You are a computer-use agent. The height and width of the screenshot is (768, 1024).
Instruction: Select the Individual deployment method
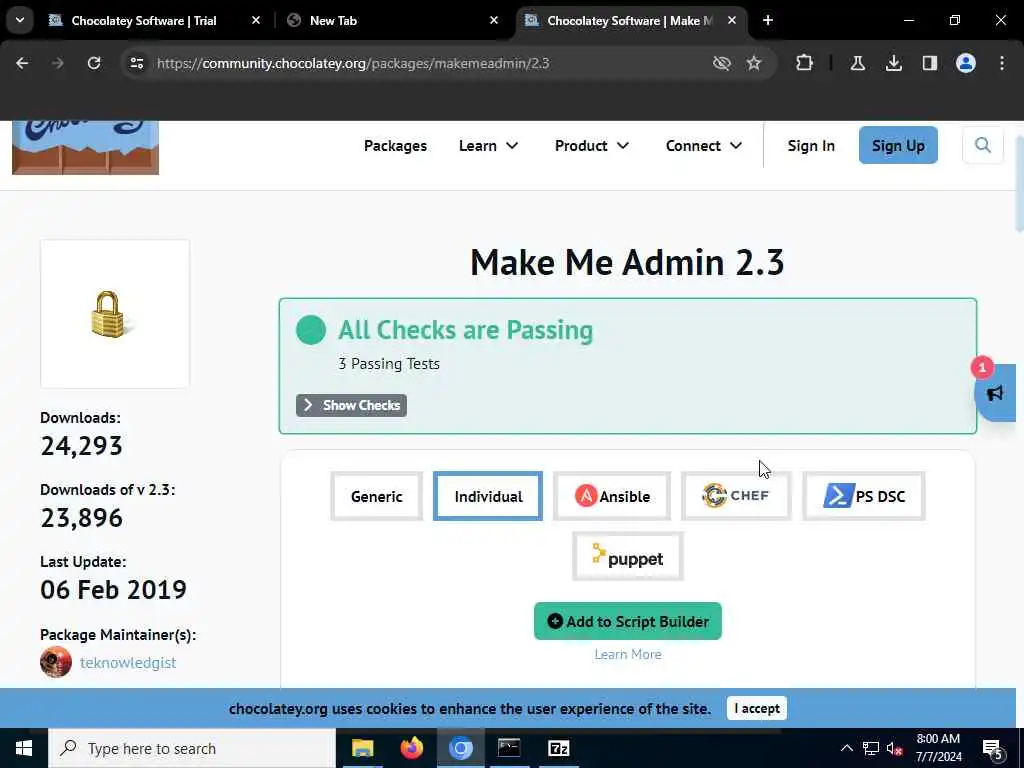click(x=488, y=496)
